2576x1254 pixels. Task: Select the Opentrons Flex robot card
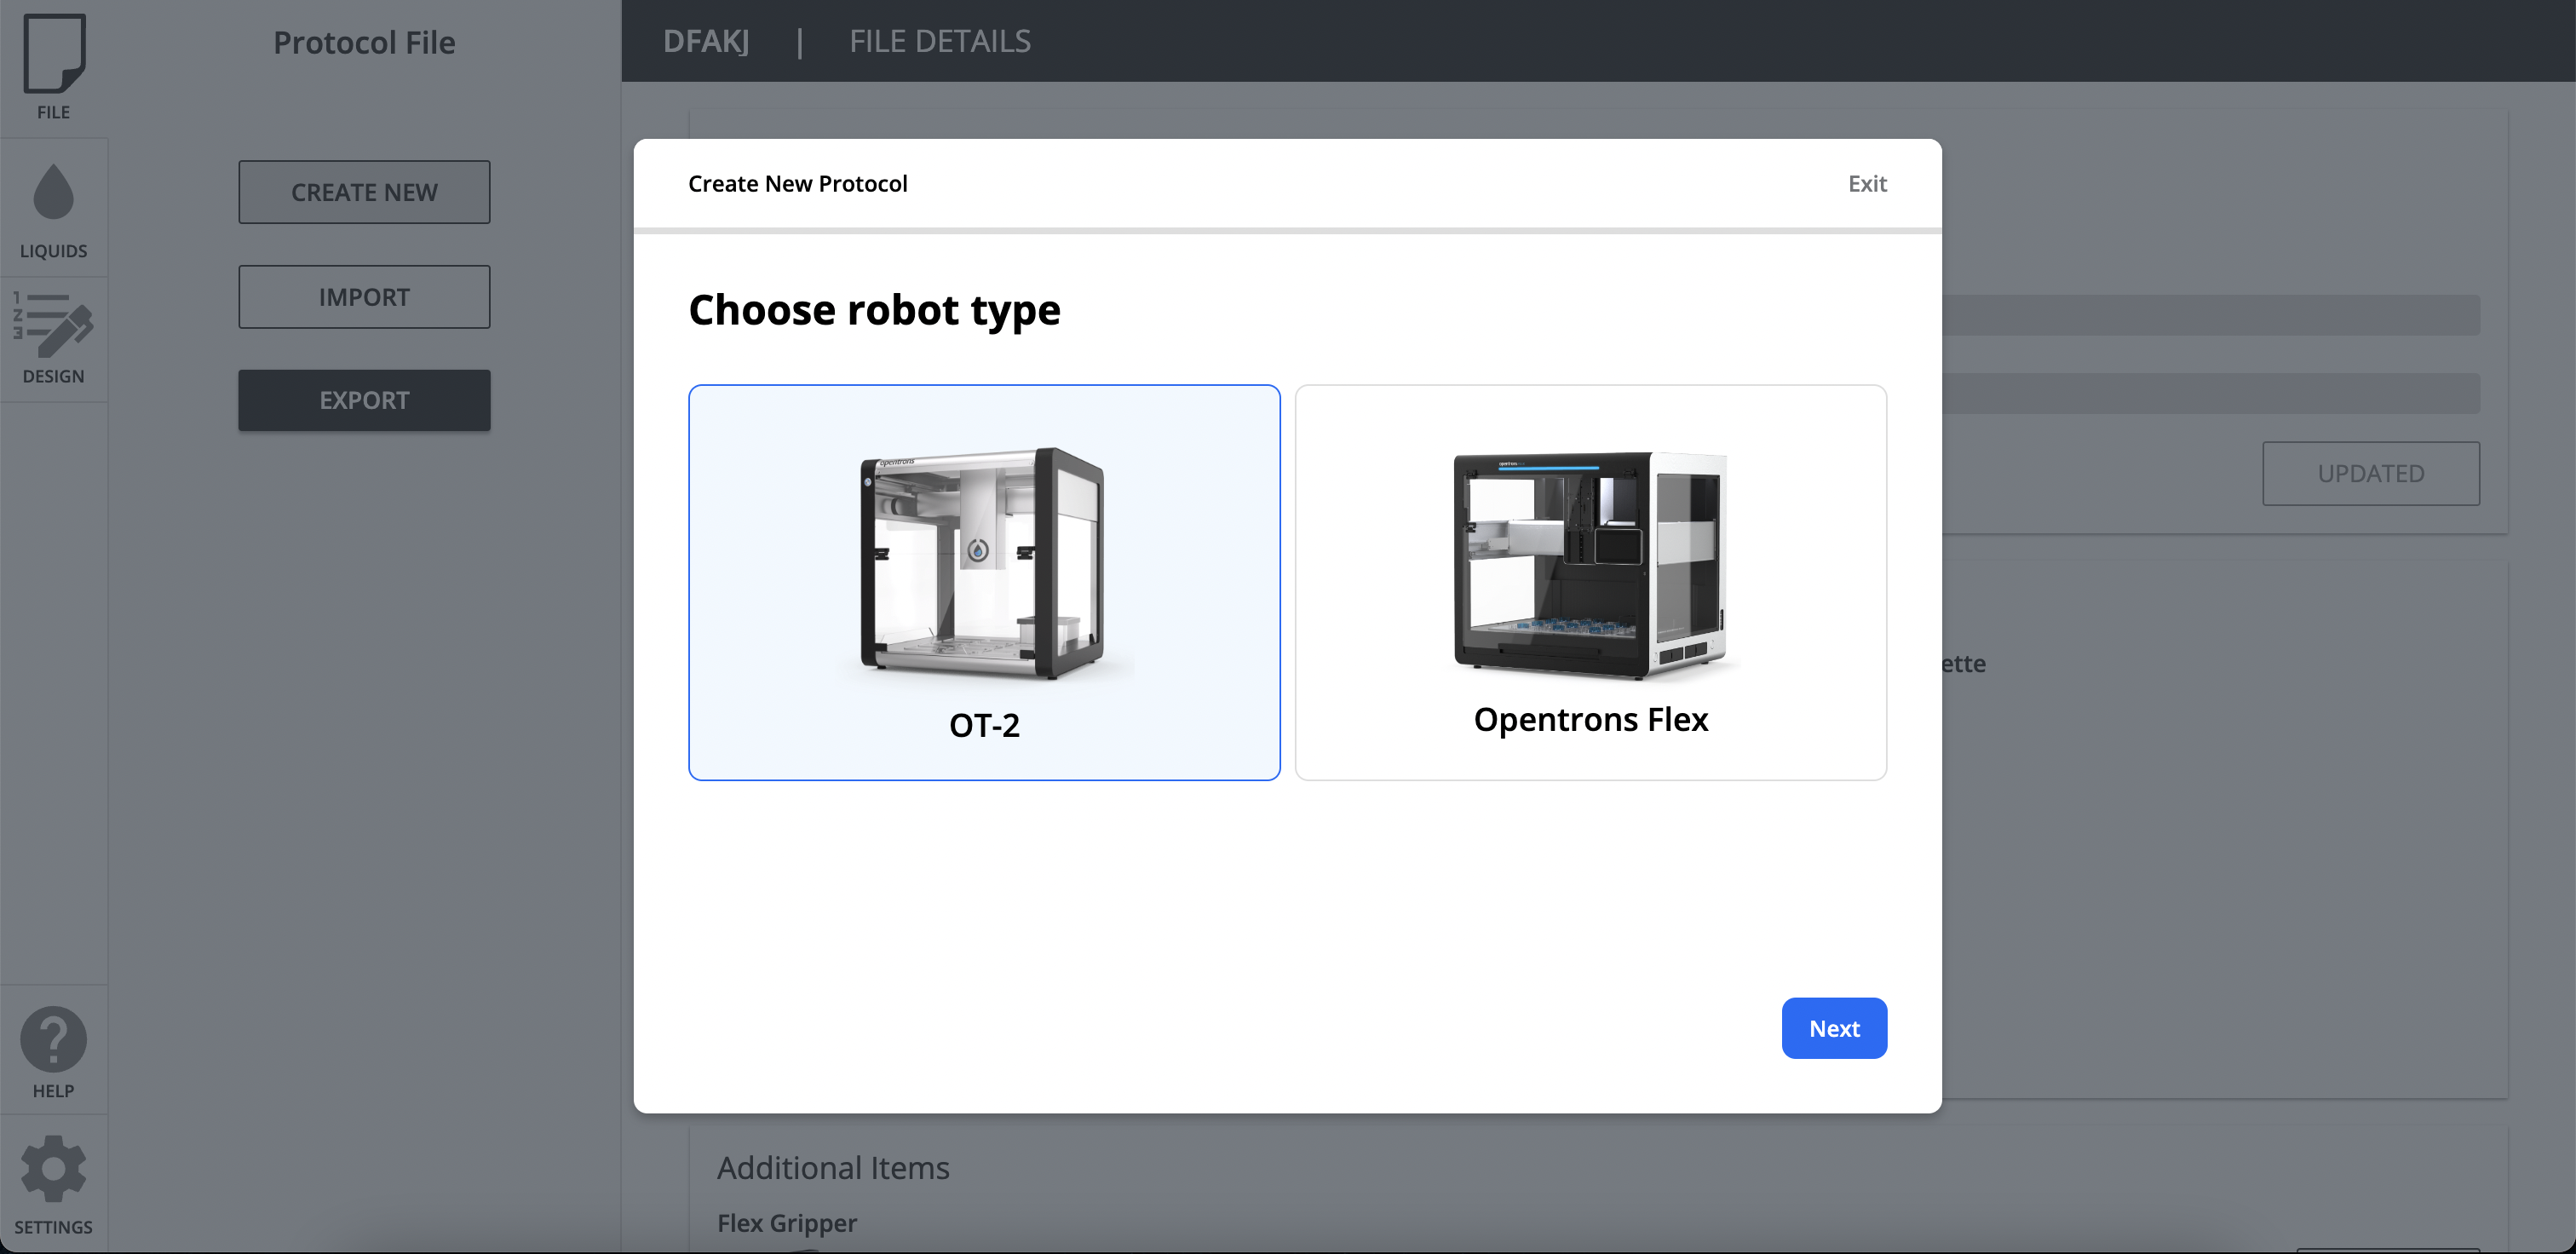coord(1591,582)
